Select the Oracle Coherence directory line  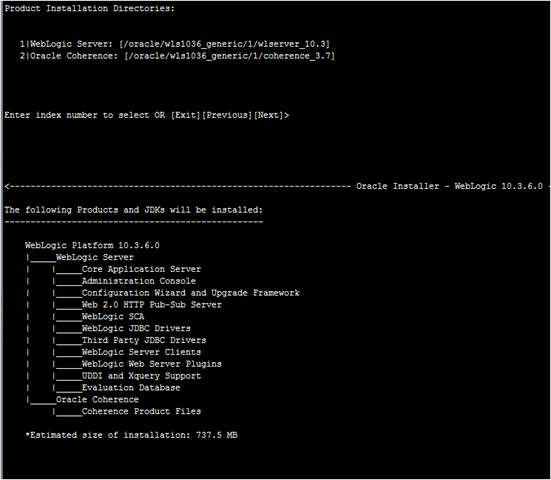(177, 56)
